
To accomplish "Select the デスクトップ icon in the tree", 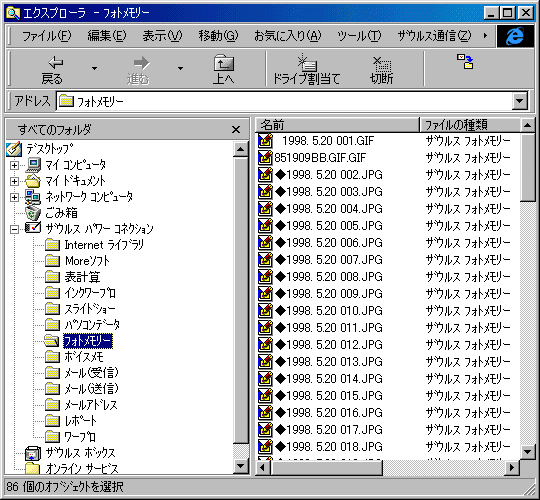I will [x=14, y=149].
